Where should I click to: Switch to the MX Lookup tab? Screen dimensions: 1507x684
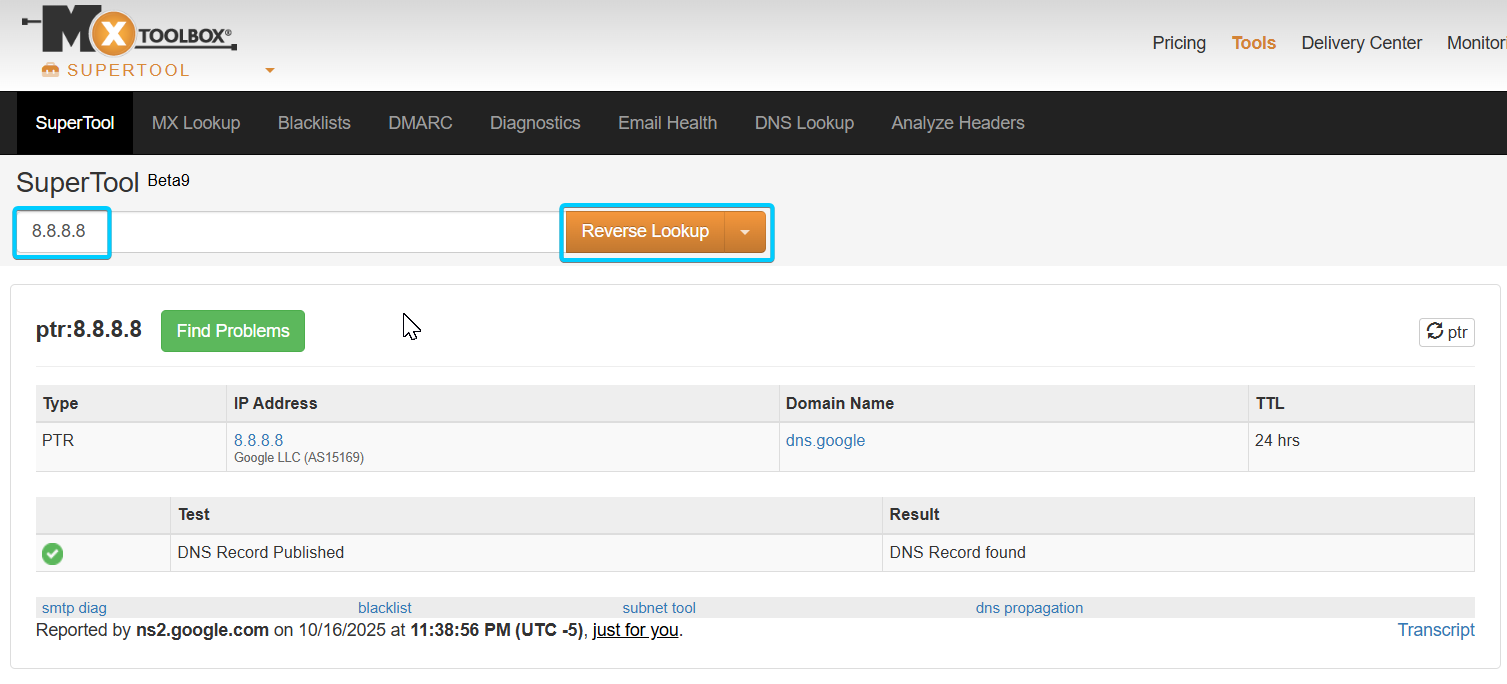196,123
